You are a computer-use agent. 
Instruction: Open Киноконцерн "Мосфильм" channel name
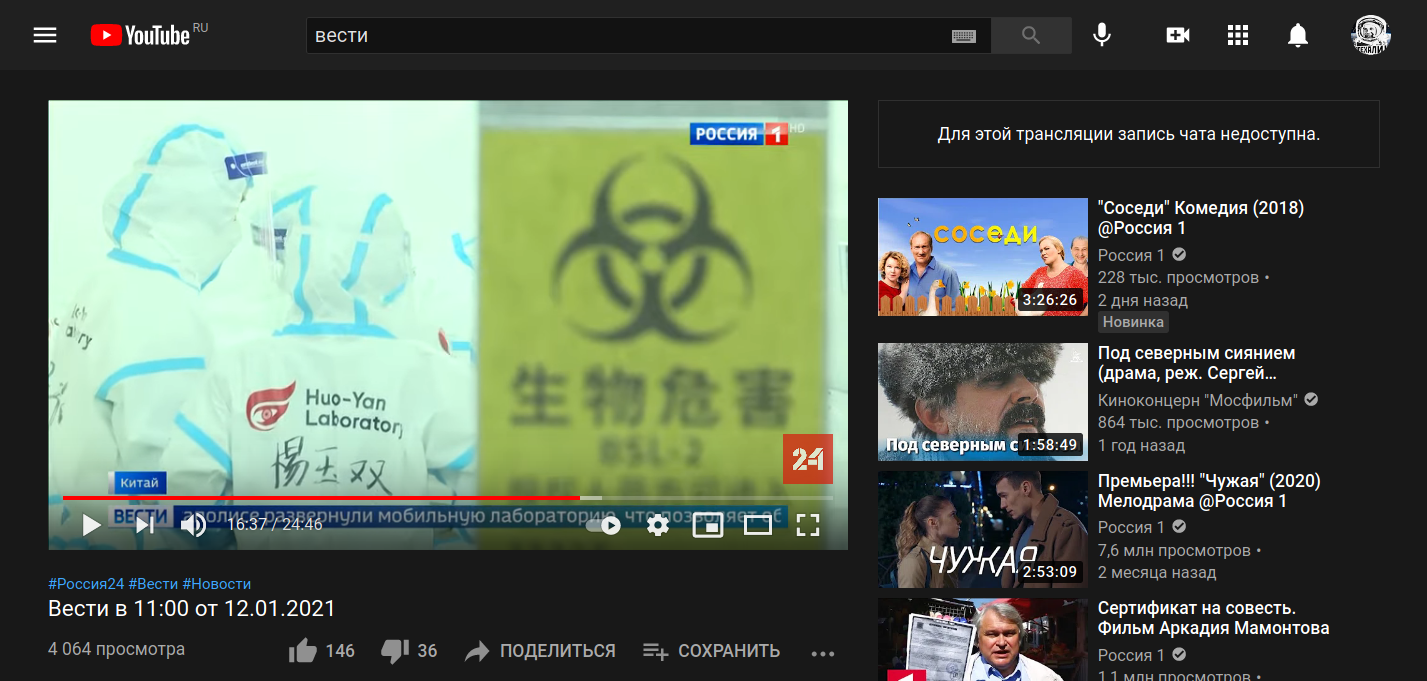tap(1198, 400)
